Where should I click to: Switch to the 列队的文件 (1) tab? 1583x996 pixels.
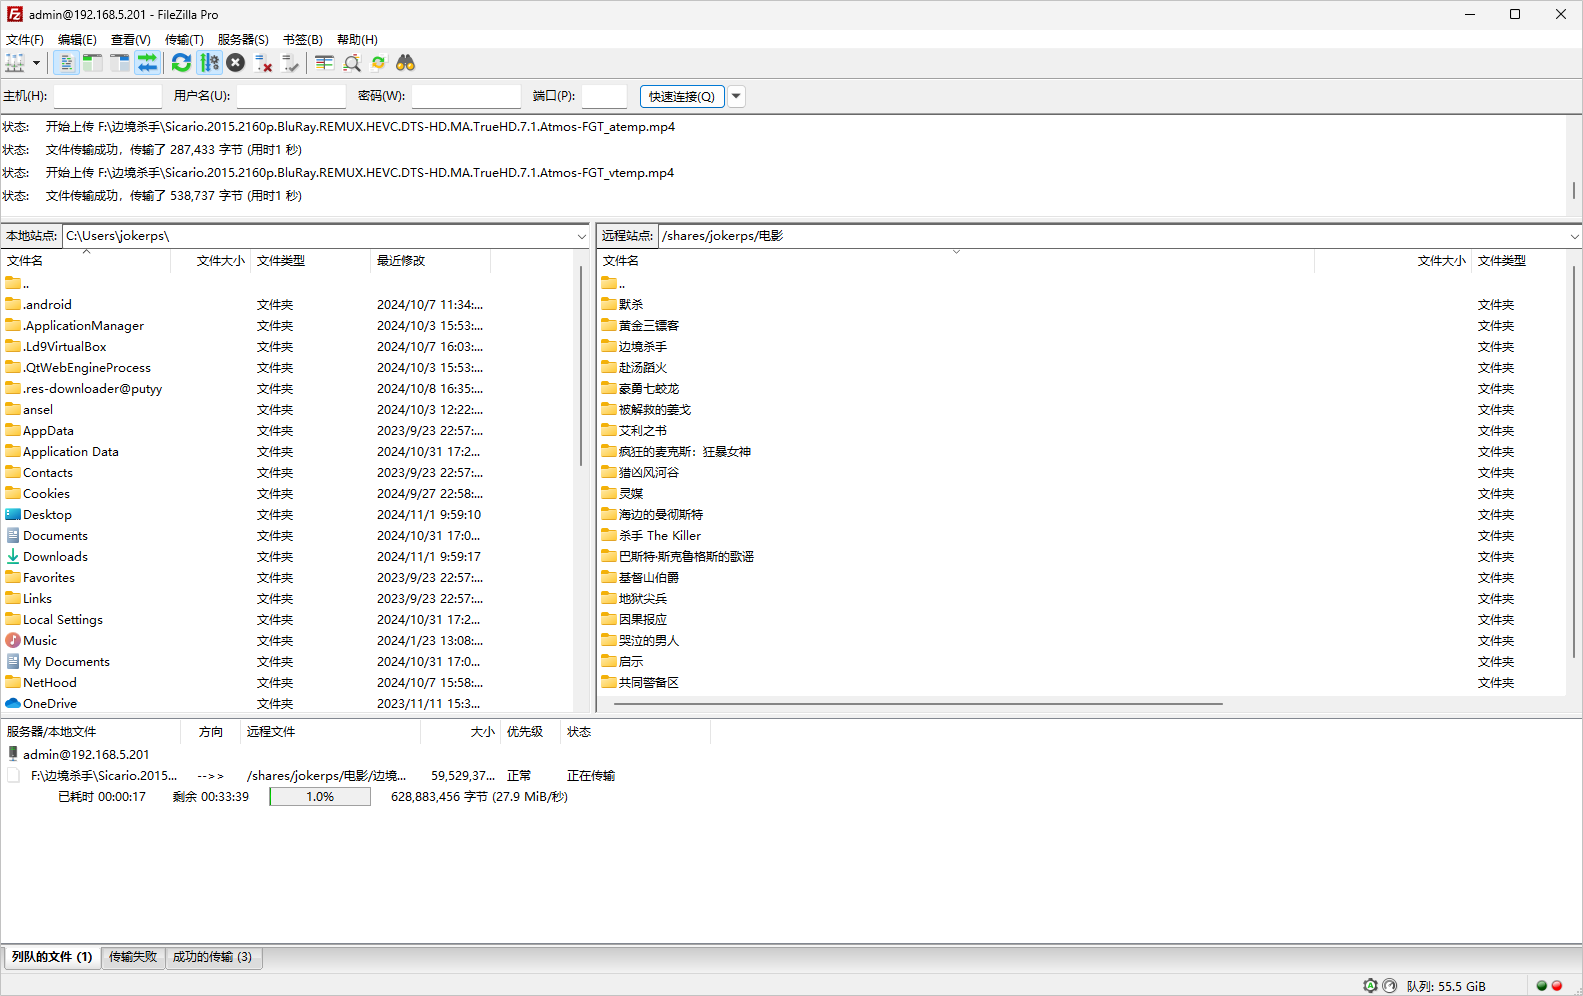pyautogui.click(x=52, y=957)
